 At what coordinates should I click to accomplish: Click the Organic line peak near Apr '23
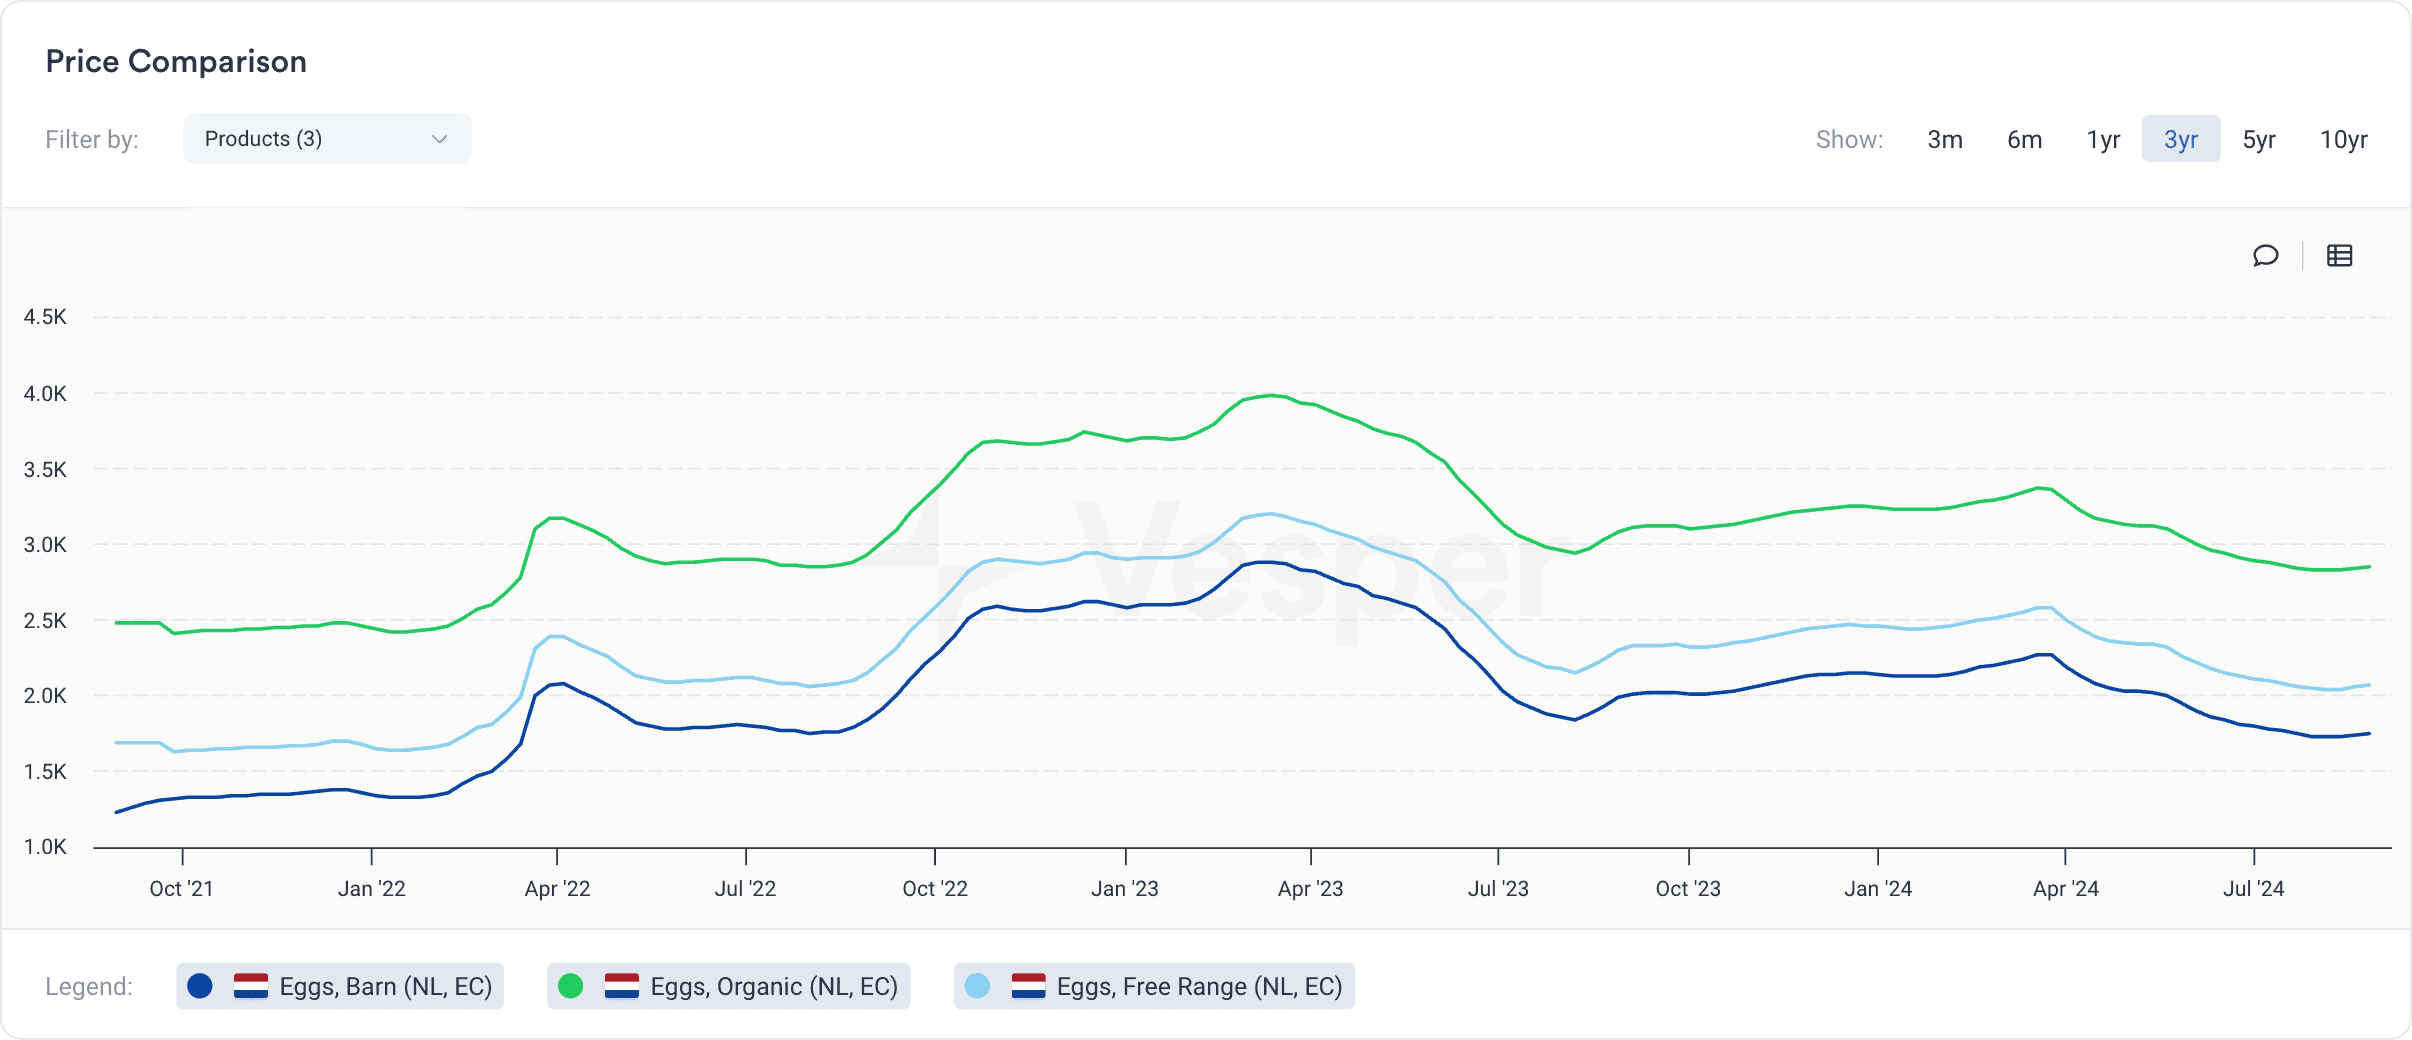click(1271, 395)
